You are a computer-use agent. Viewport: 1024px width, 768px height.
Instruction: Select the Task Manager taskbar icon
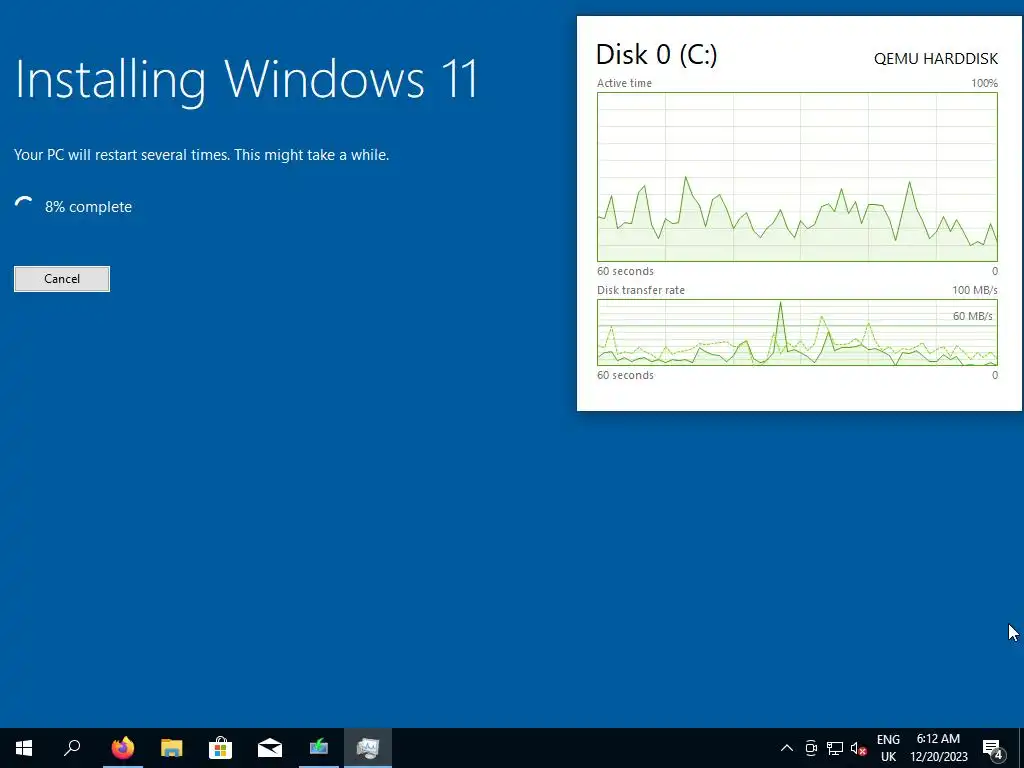coord(368,748)
